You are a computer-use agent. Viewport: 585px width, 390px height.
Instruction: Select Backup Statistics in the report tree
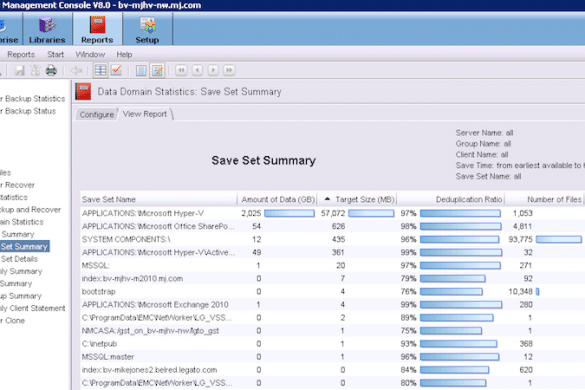[x=33, y=99]
